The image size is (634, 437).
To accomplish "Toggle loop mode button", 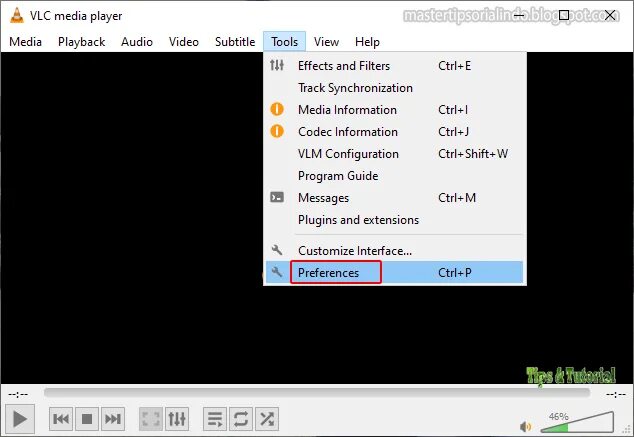I will click(x=241, y=419).
